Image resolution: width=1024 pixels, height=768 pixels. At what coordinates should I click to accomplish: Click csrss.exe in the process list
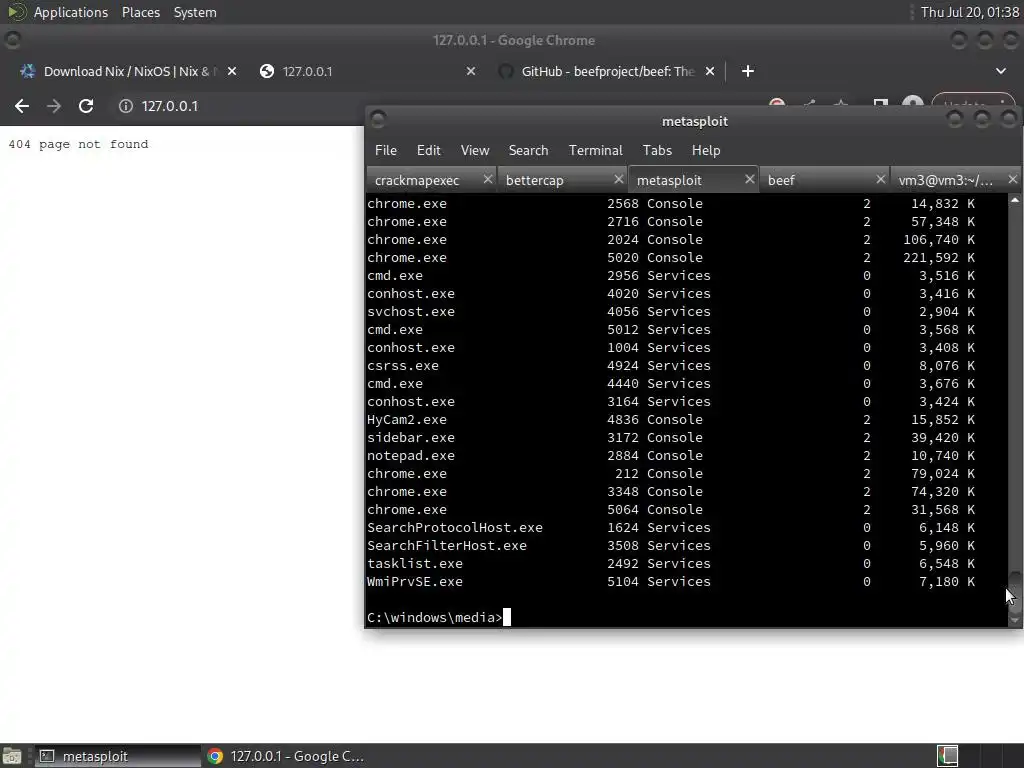click(x=402, y=366)
